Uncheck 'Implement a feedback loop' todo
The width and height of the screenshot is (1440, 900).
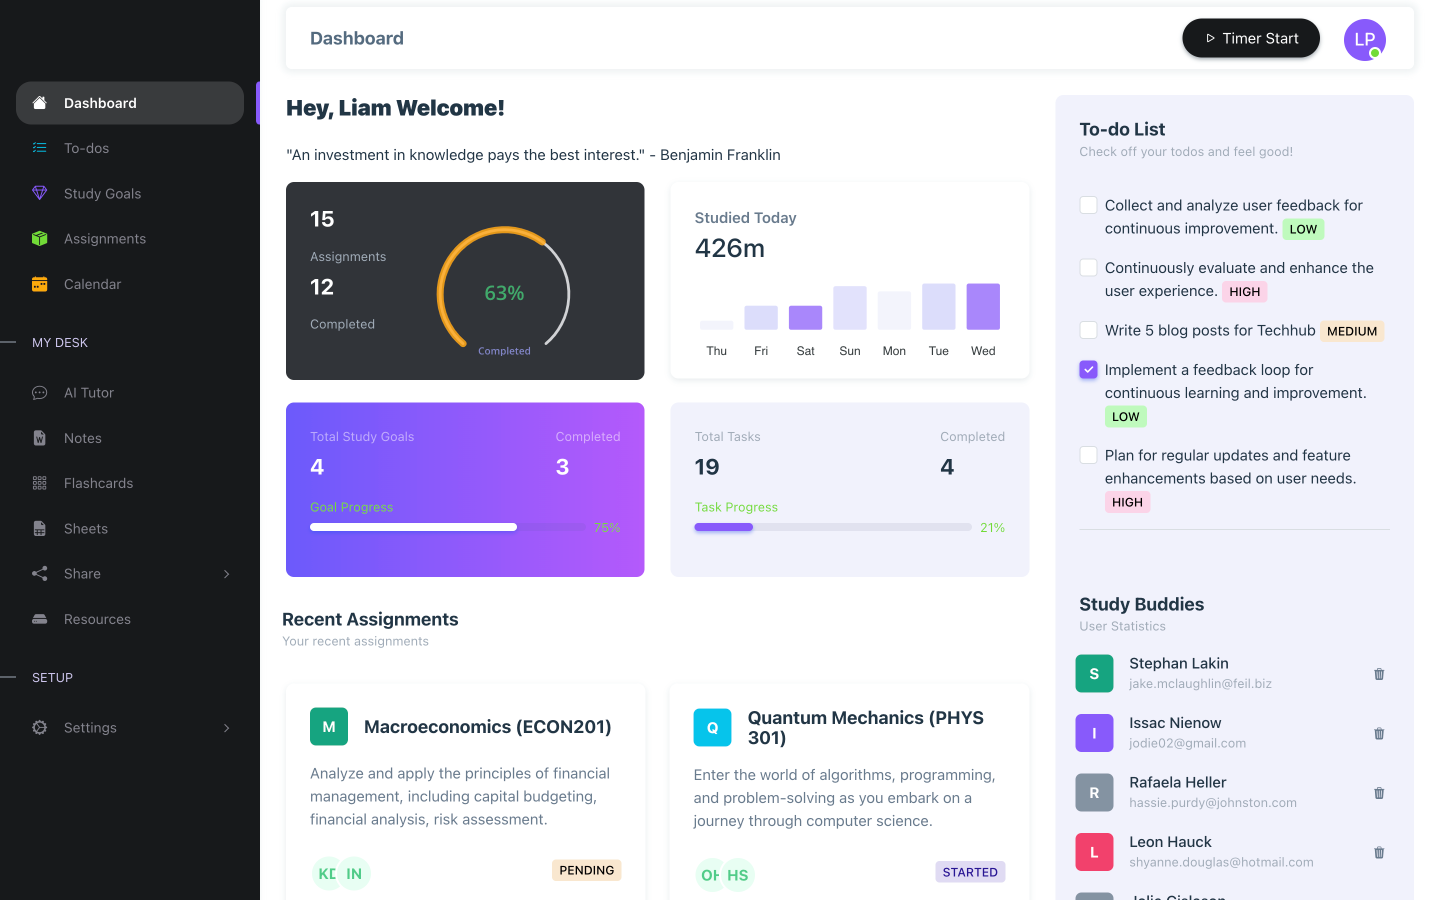pyautogui.click(x=1088, y=370)
